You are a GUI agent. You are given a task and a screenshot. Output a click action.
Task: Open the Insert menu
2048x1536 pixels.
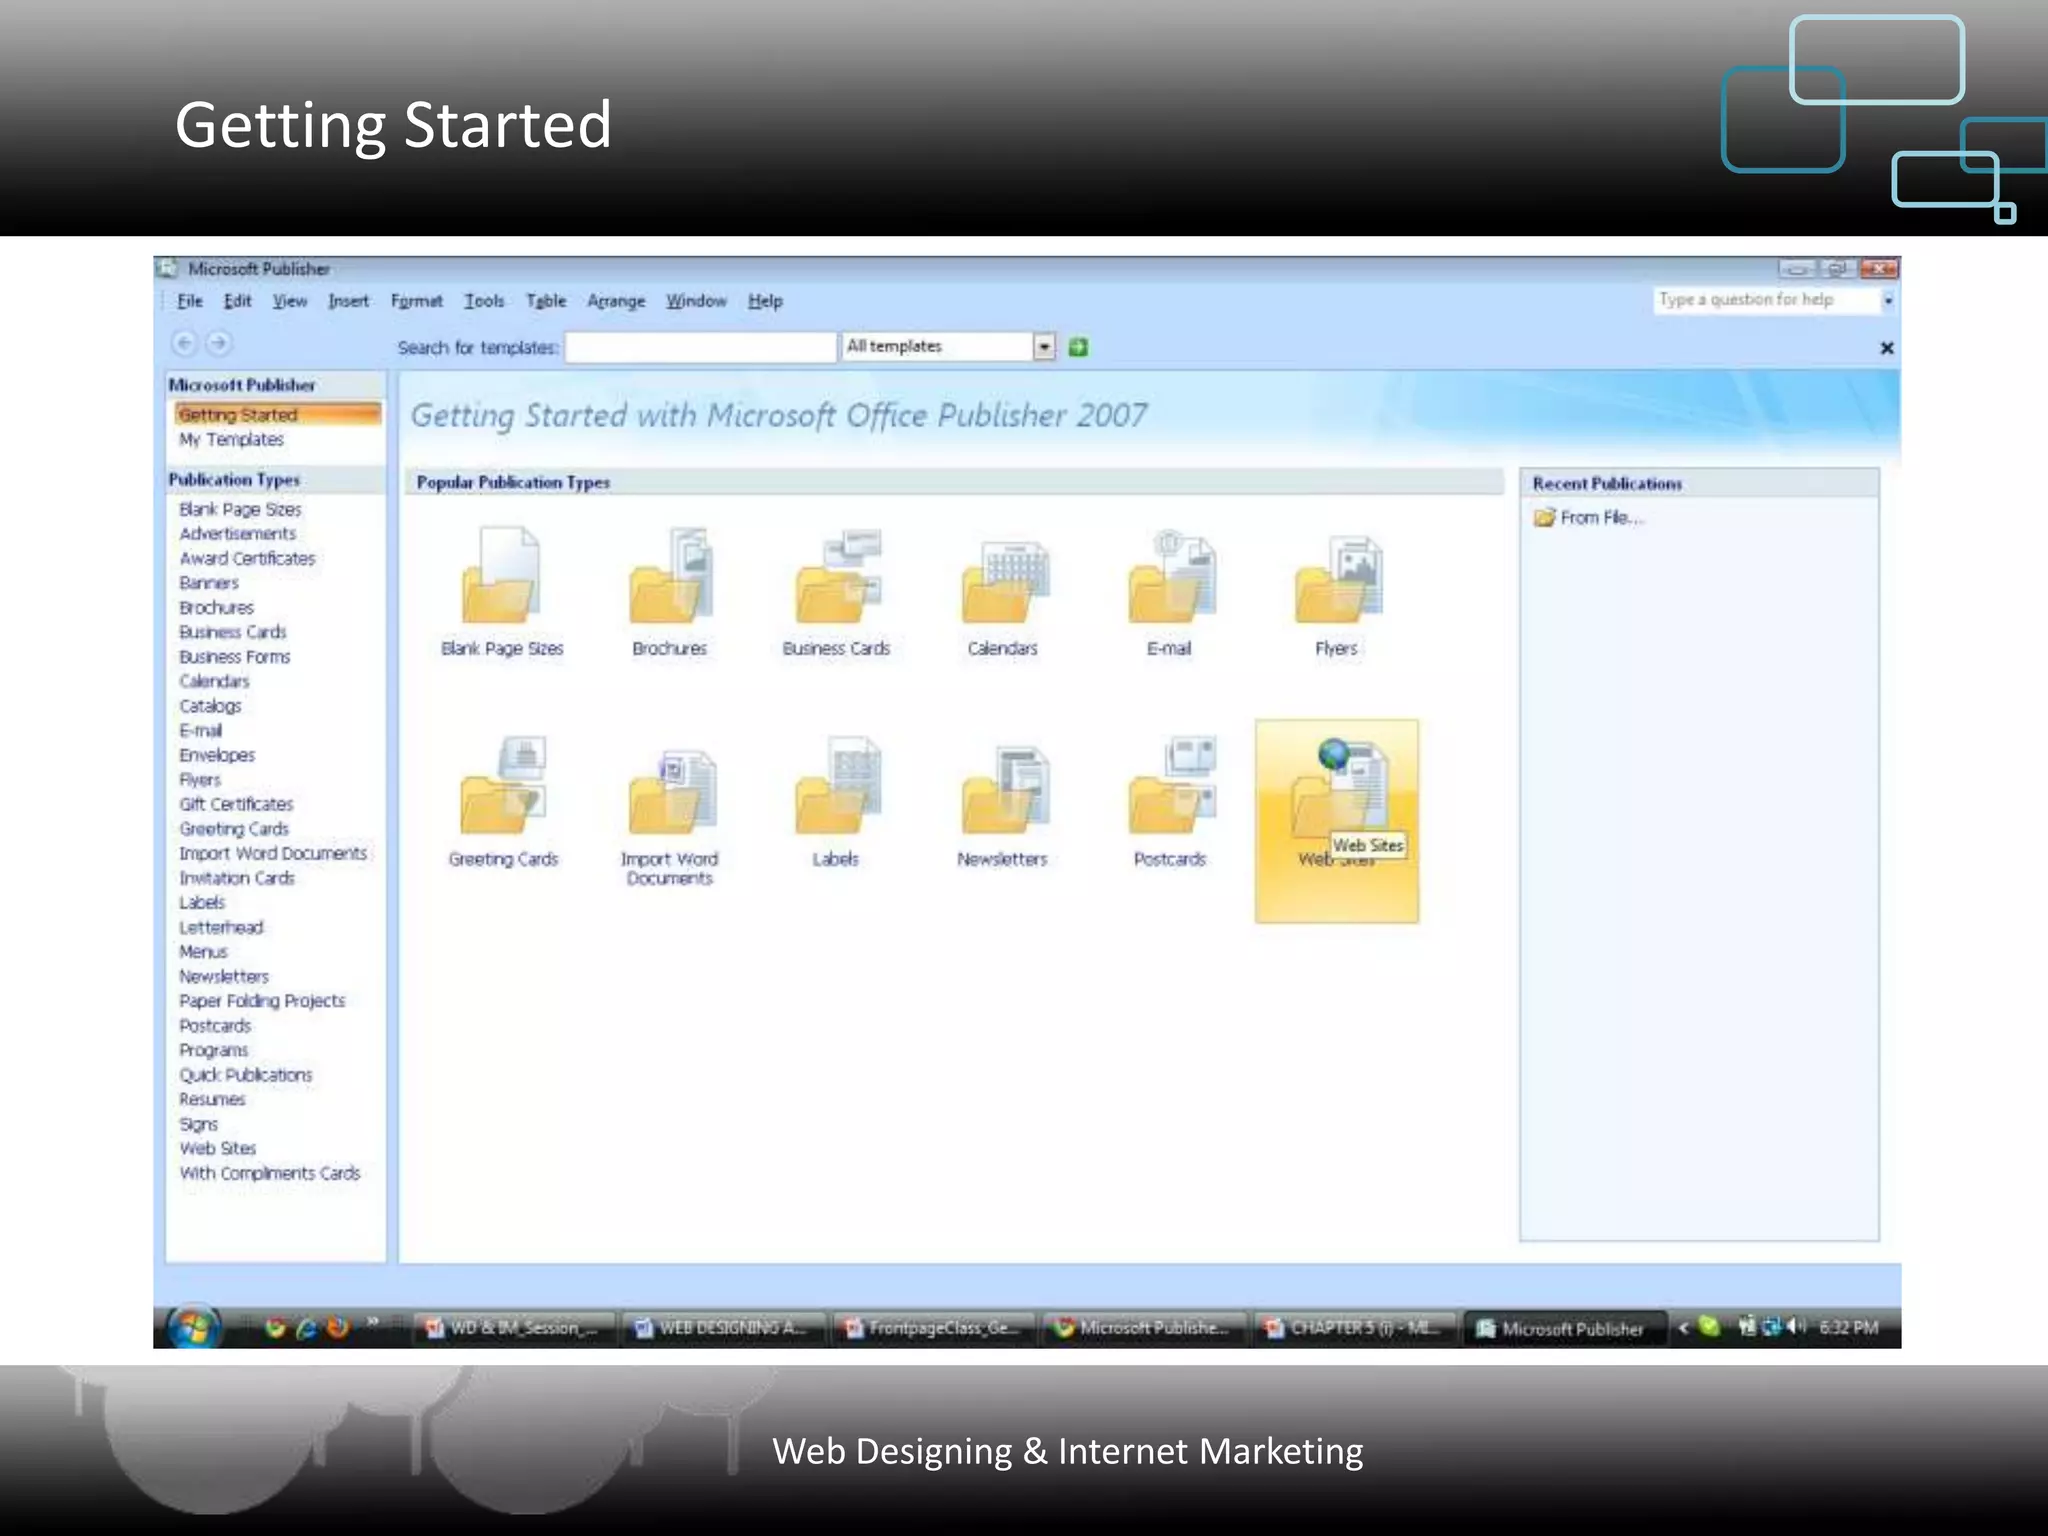click(x=348, y=301)
